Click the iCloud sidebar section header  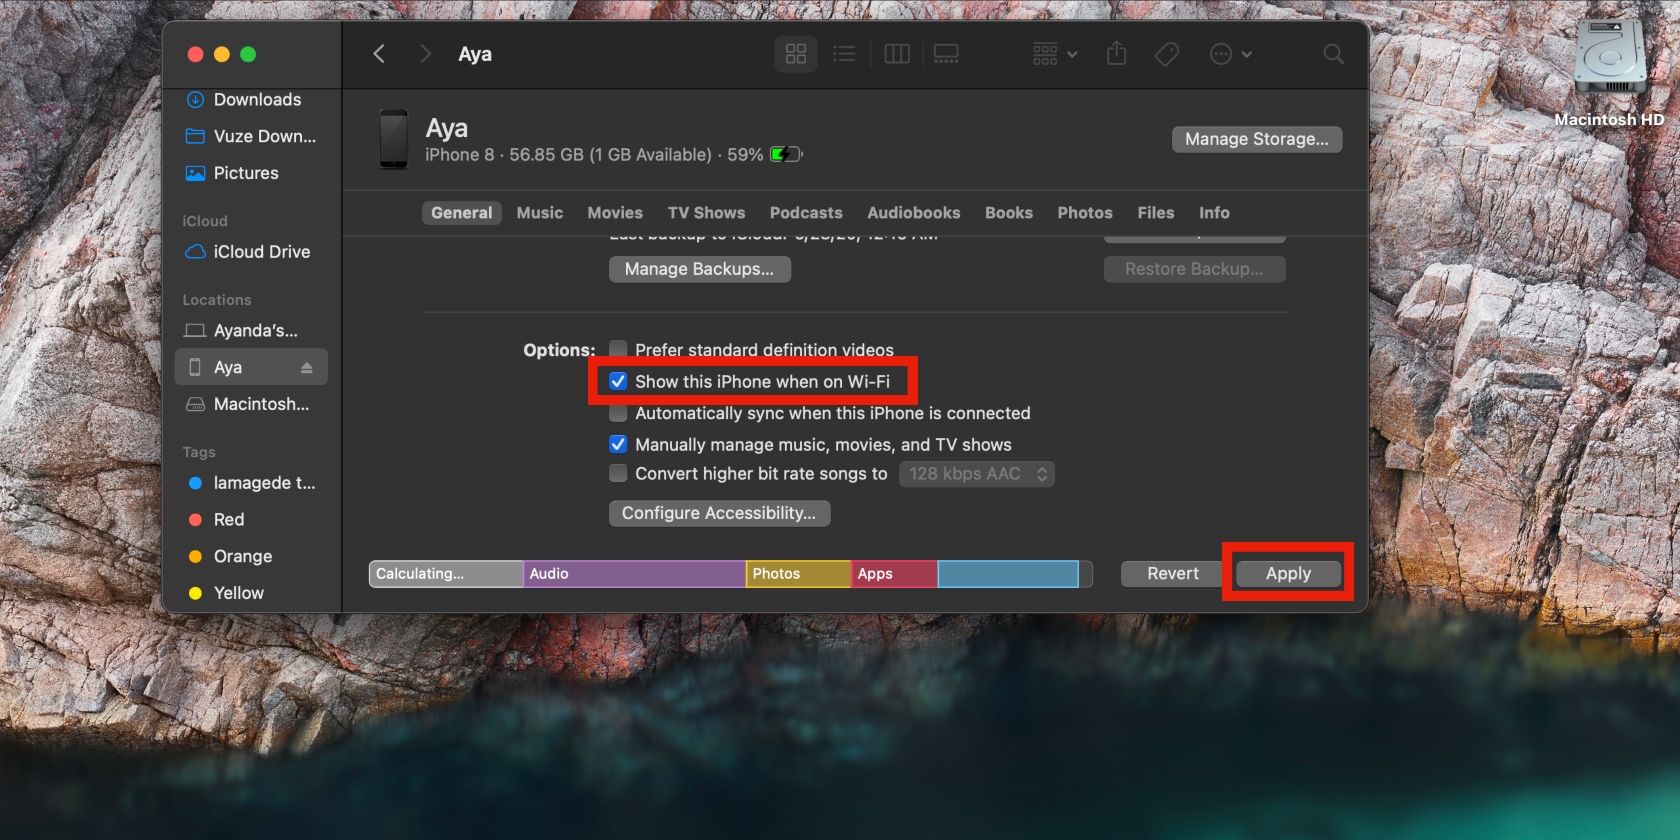point(205,221)
